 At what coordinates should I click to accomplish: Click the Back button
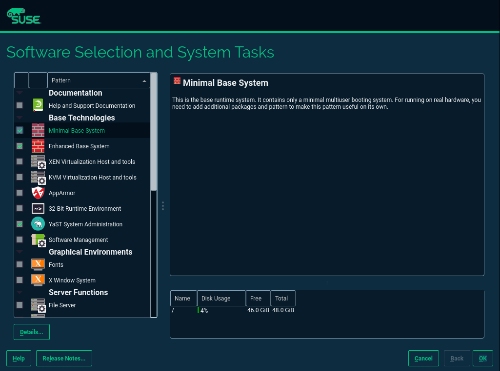tap(457, 359)
